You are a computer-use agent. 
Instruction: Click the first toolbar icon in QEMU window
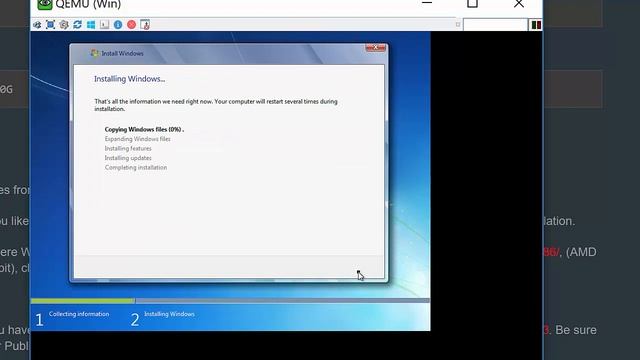tap(37, 25)
